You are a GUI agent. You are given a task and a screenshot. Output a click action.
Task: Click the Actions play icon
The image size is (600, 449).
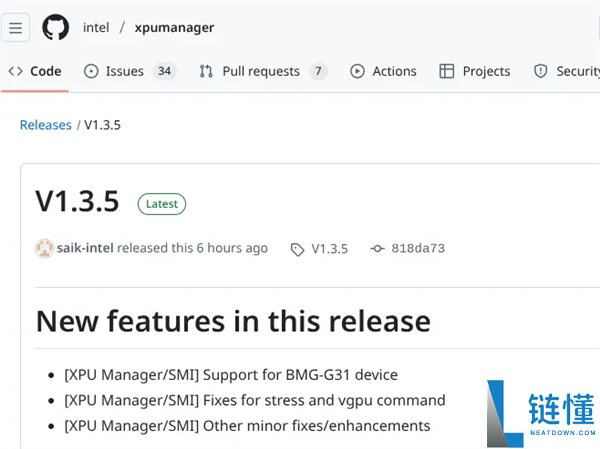(357, 71)
